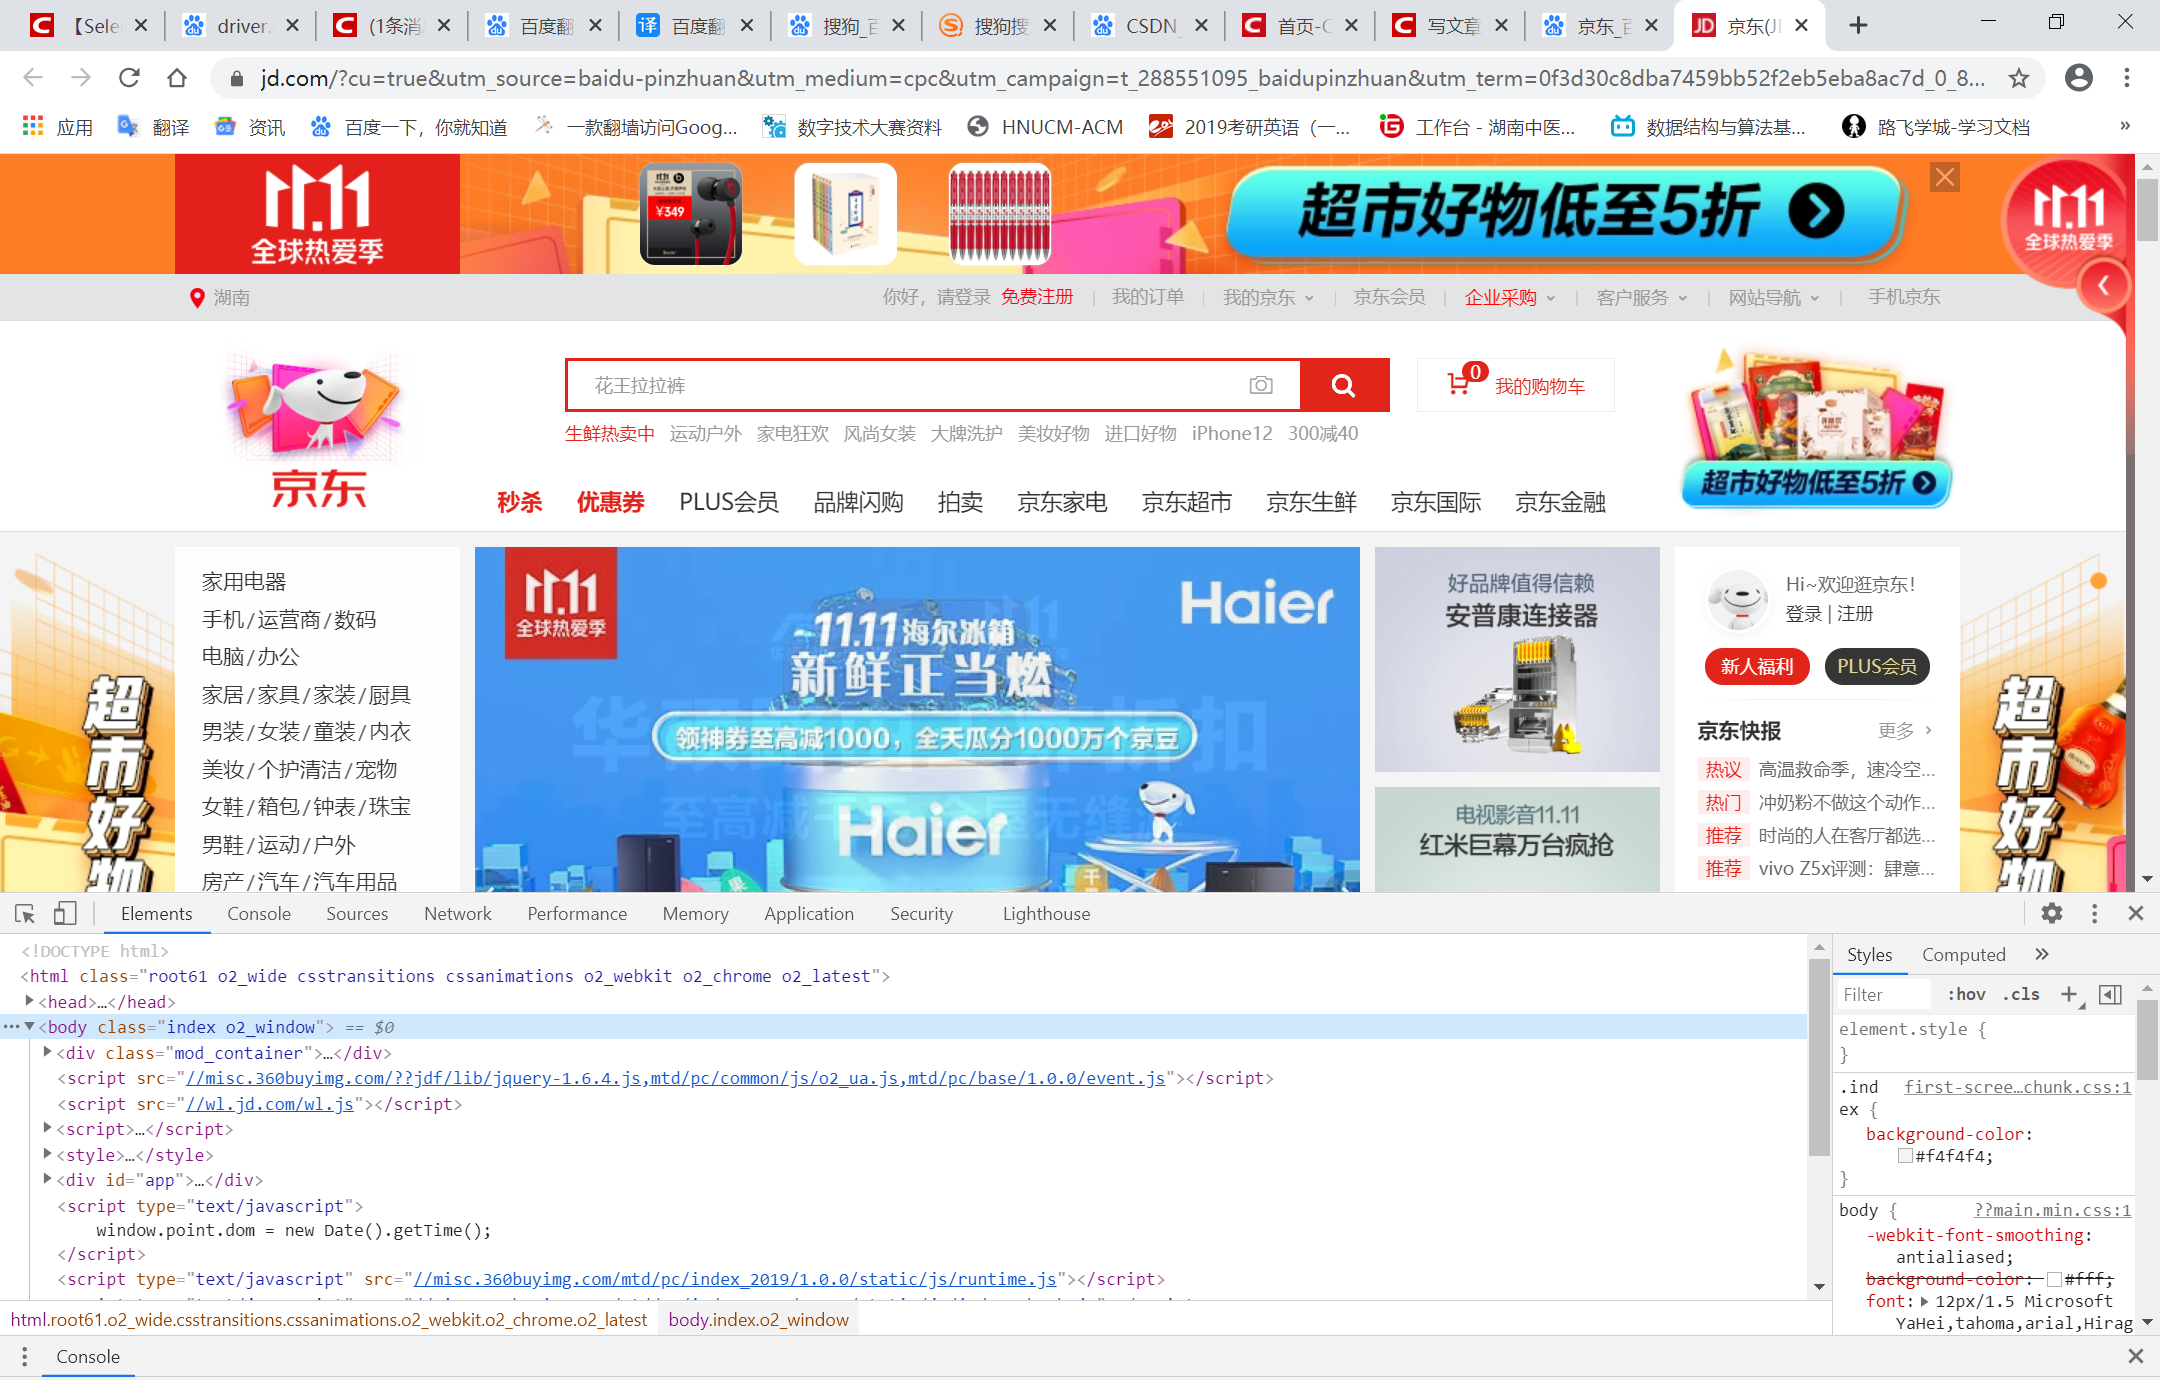Expand the head node in Elements tree
Image resolution: width=2160 pixels, height=1380 pixels.
[28, 1001]
